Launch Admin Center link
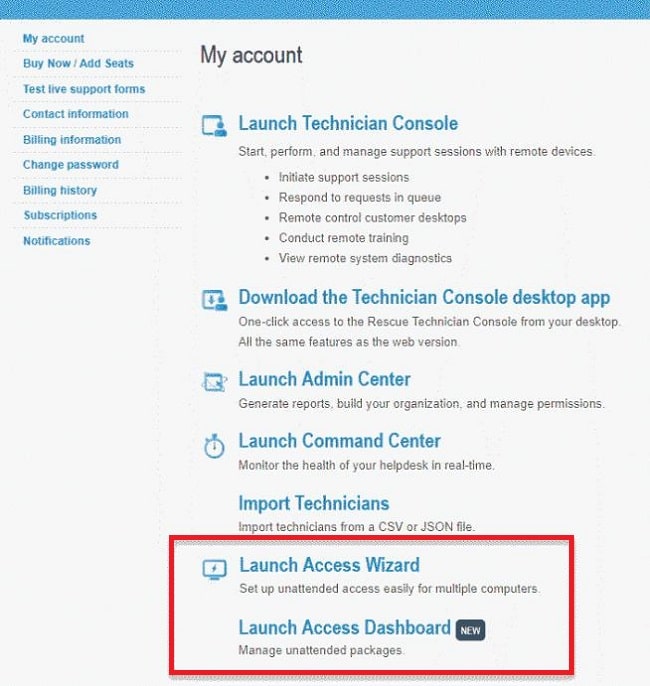This screenshot has width=650, height=686. tap(324, 379)
